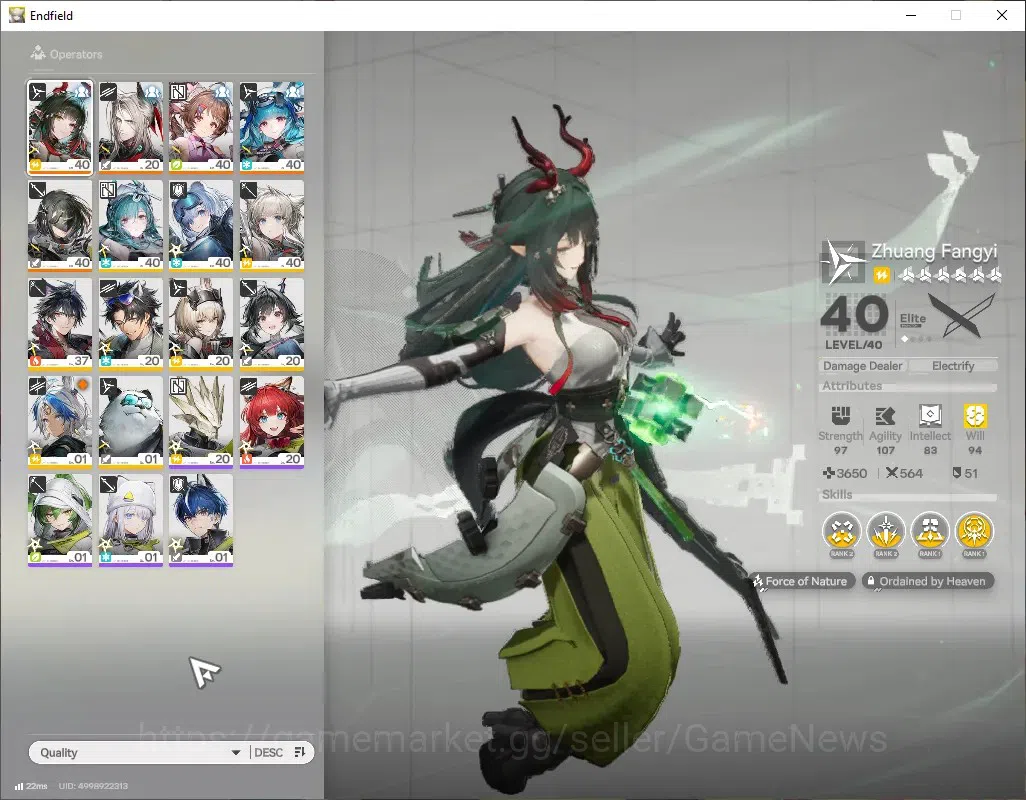Select the cream-haired fox-eared operator card level 40
The height and width of the screenshot is (800, 1026).
tap(272, 226)
